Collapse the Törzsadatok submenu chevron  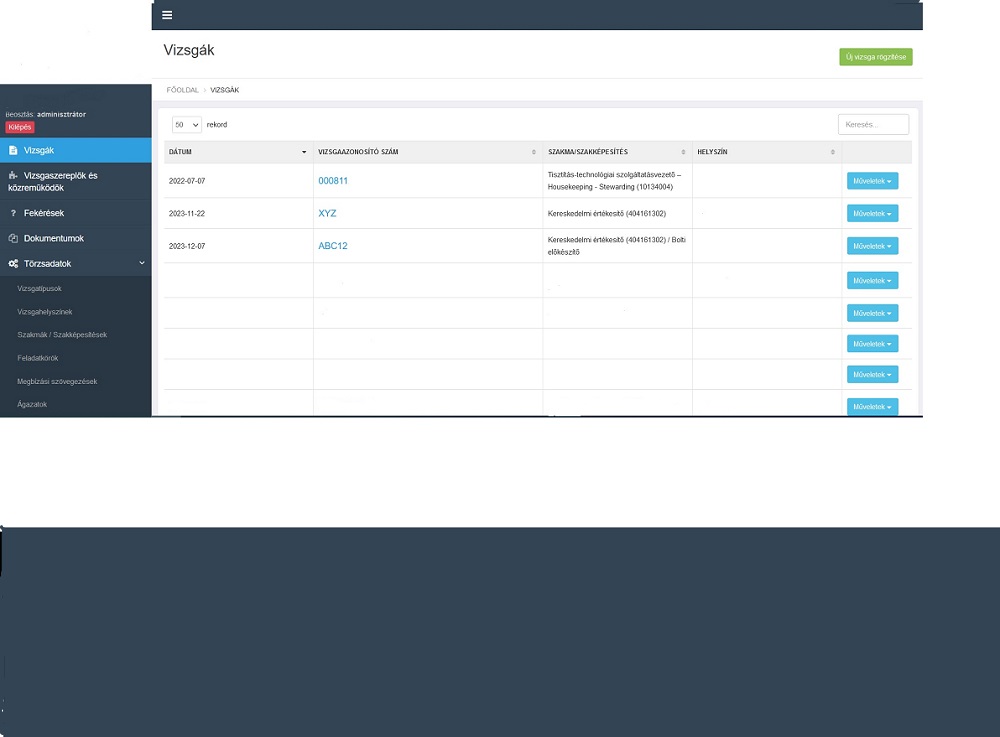click(141, 263)
